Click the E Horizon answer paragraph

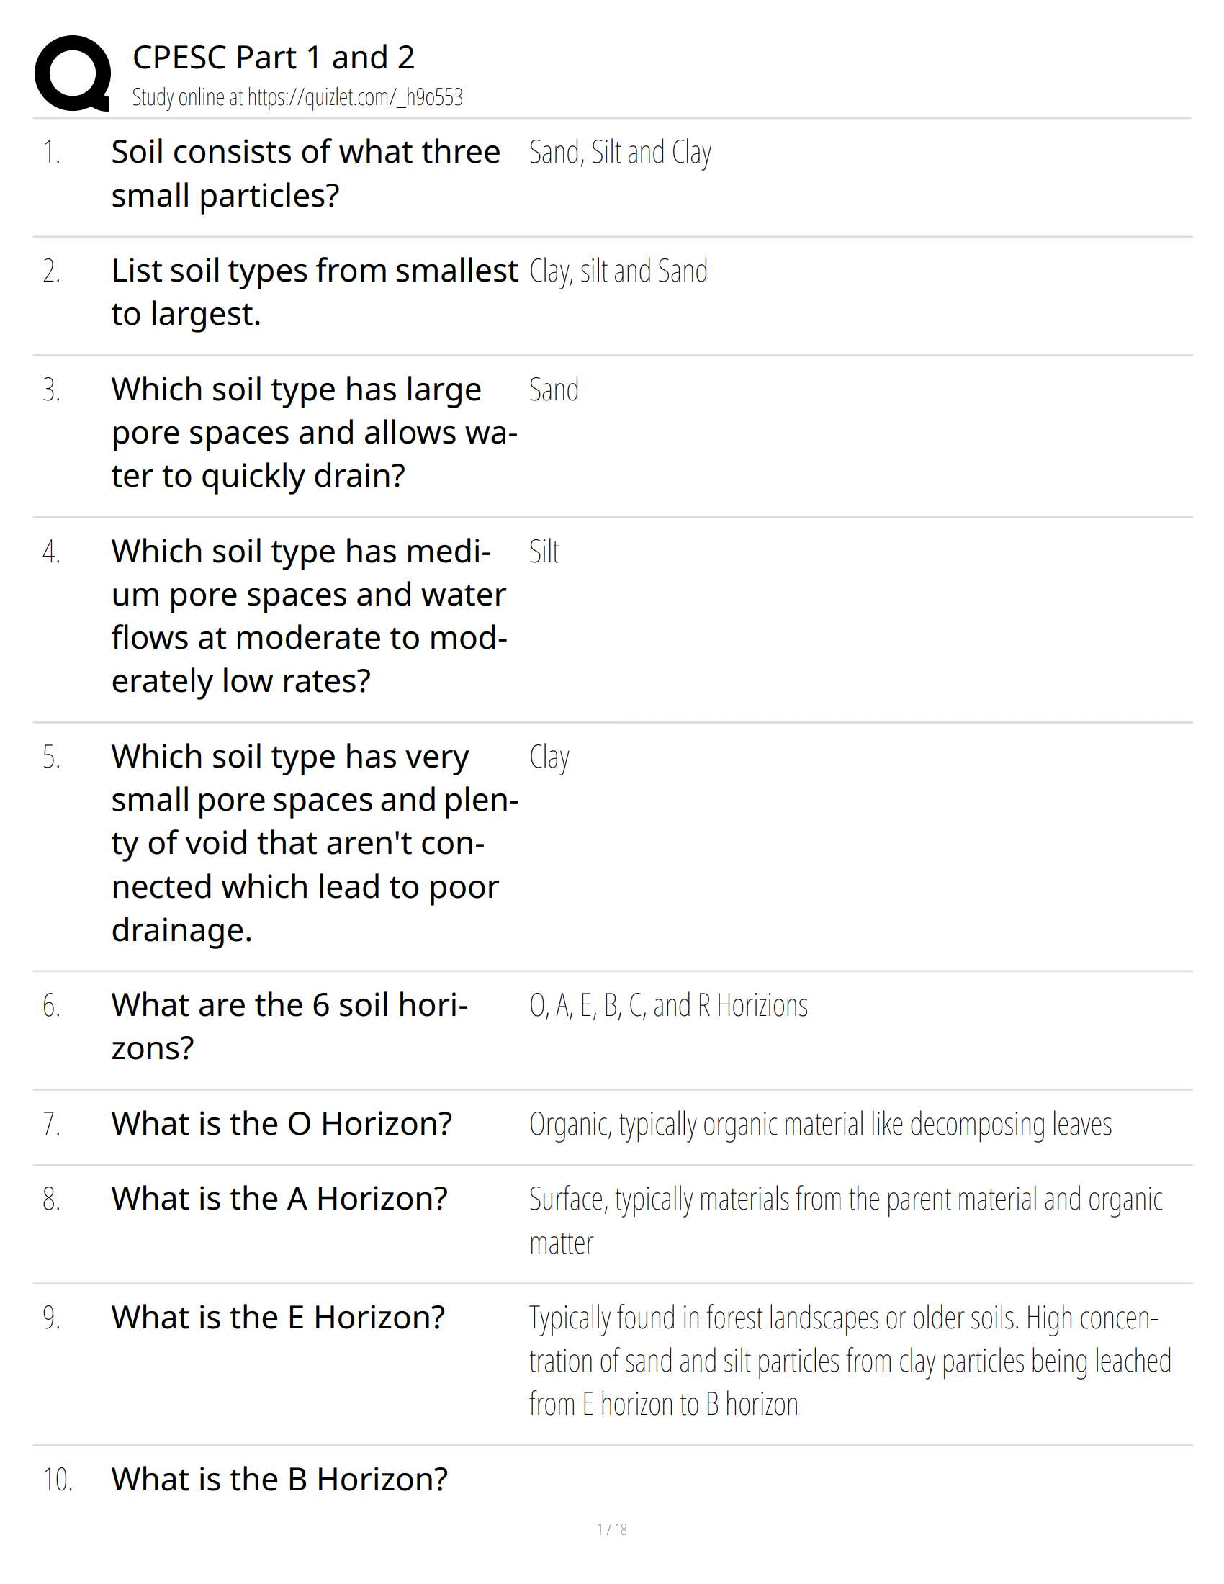[849, 1361]
